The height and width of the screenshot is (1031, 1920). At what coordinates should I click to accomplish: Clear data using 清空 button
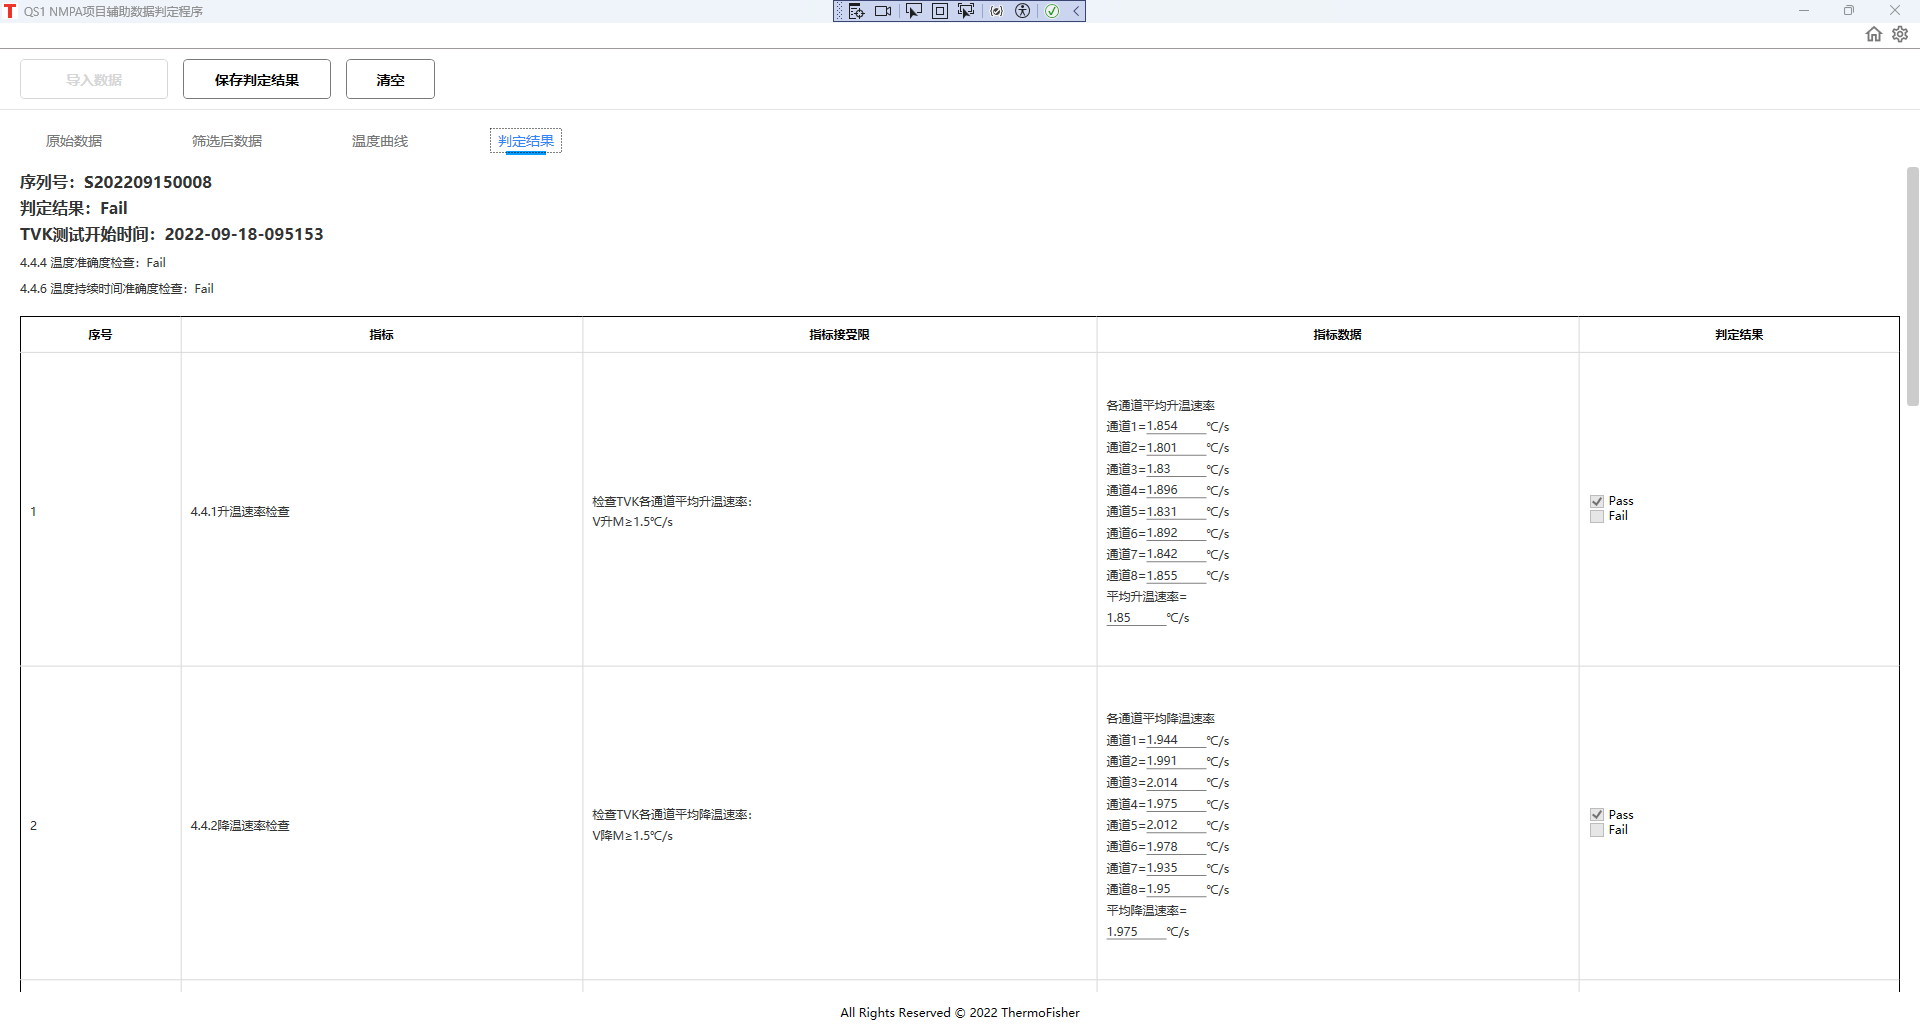390,79
